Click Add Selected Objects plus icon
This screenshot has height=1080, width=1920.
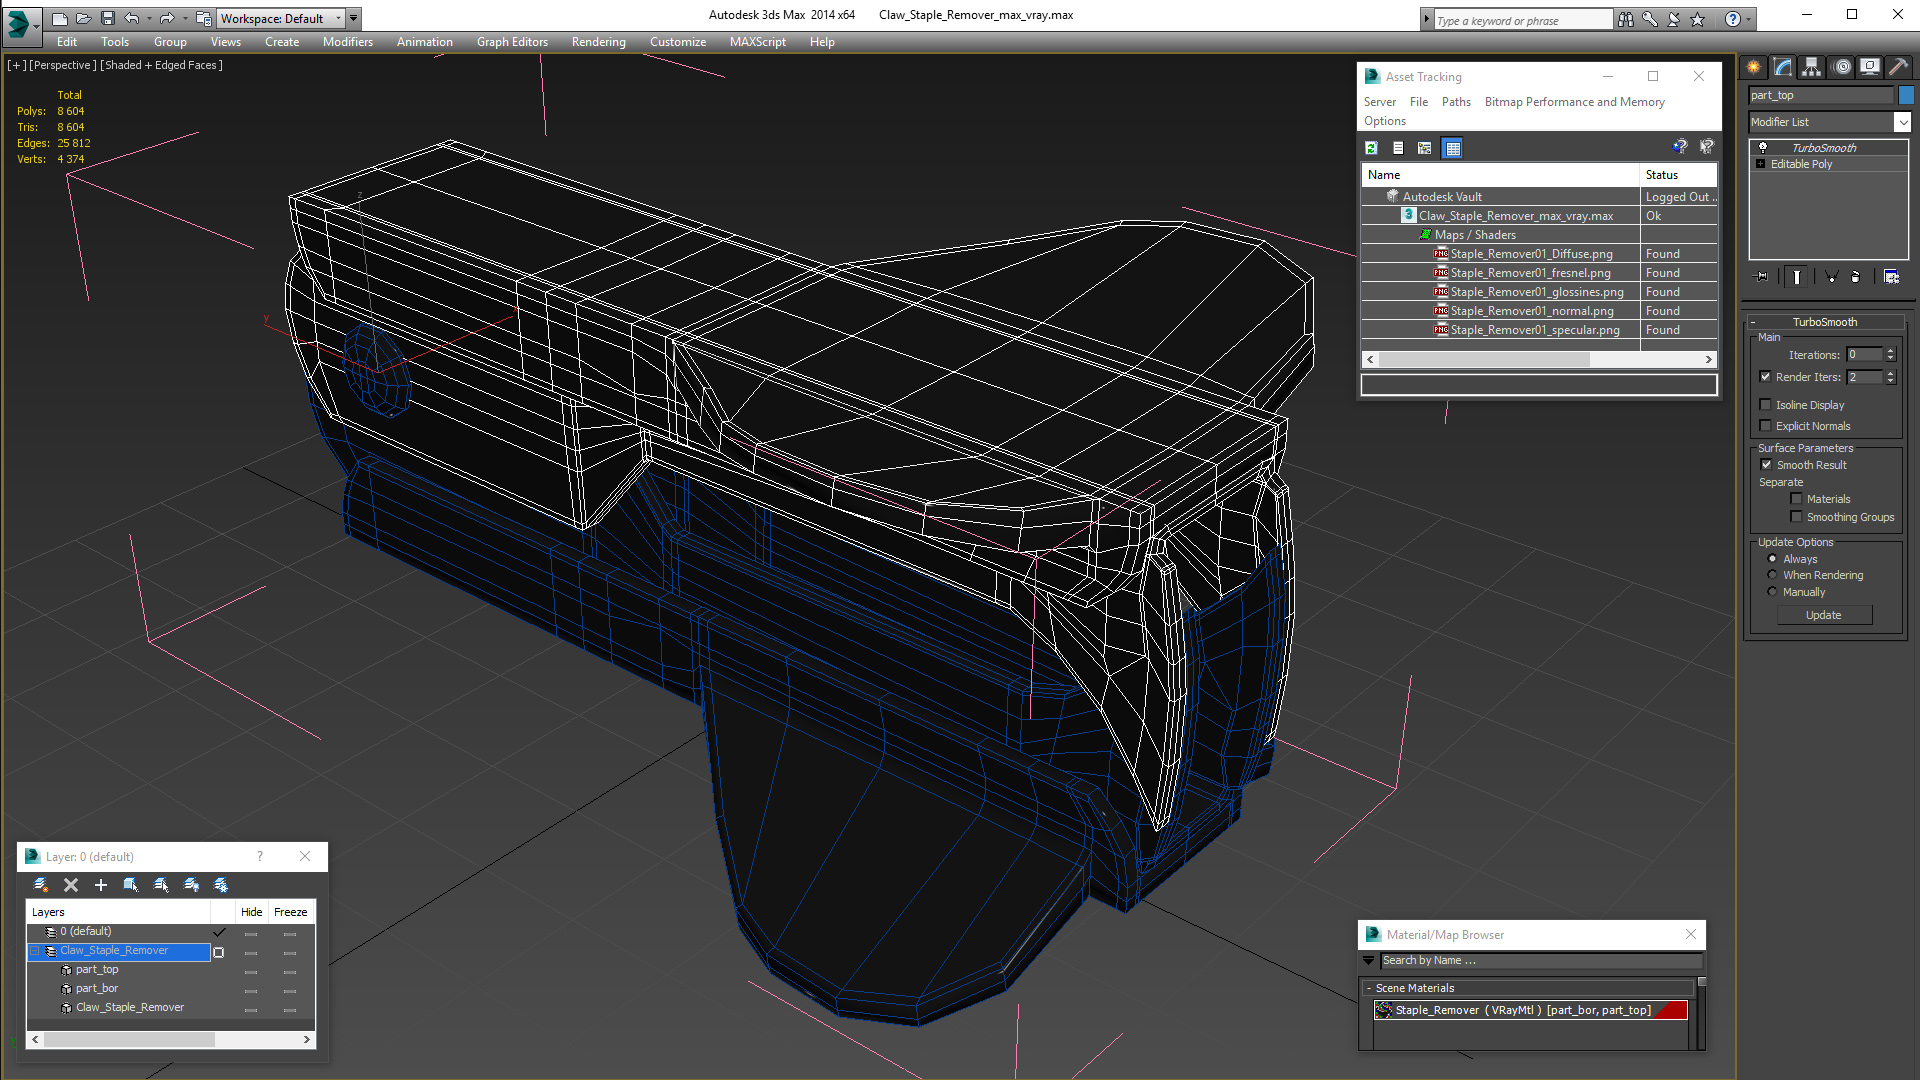101,885
